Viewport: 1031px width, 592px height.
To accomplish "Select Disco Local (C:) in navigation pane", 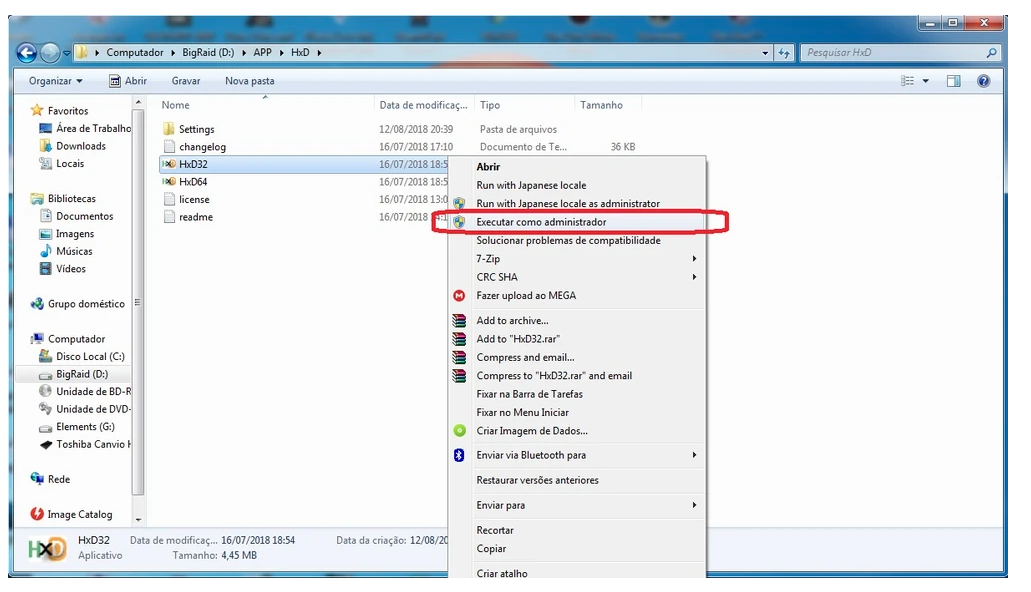I will pyautogui.click(x=90, y=356).
